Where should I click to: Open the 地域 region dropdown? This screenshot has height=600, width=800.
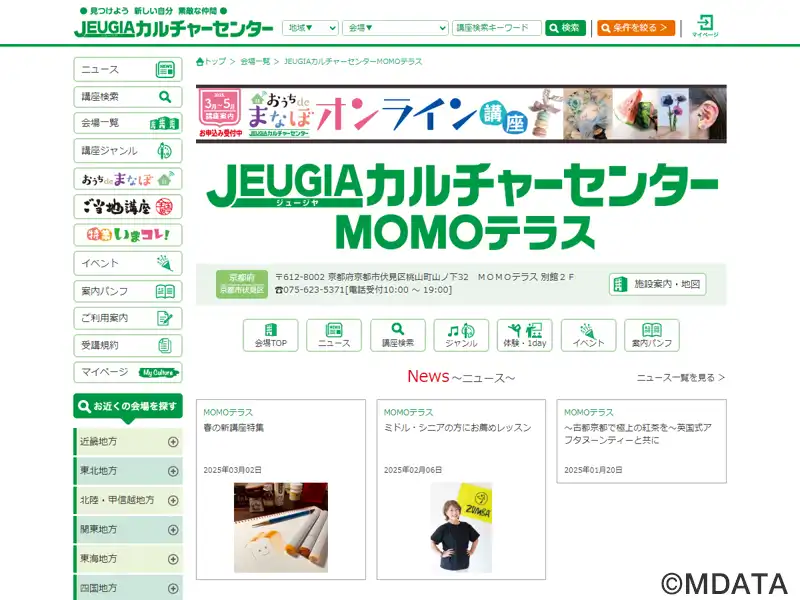(x=310, y=28)
